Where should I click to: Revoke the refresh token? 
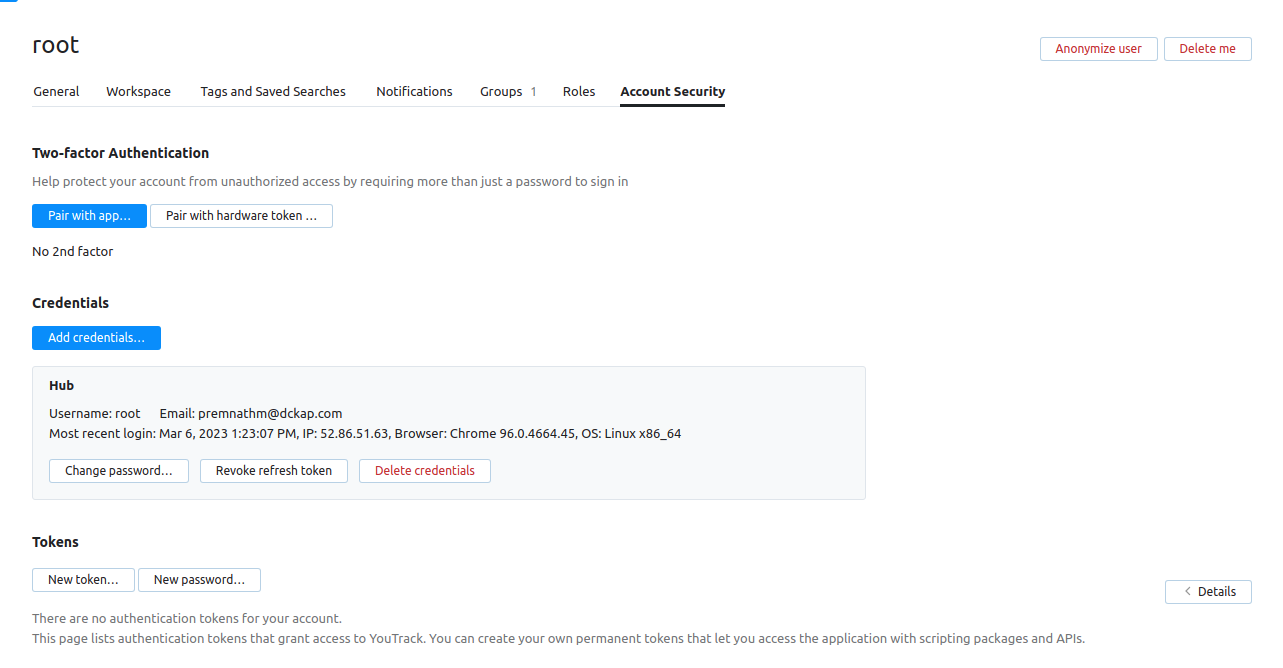[x=273, y=470]
